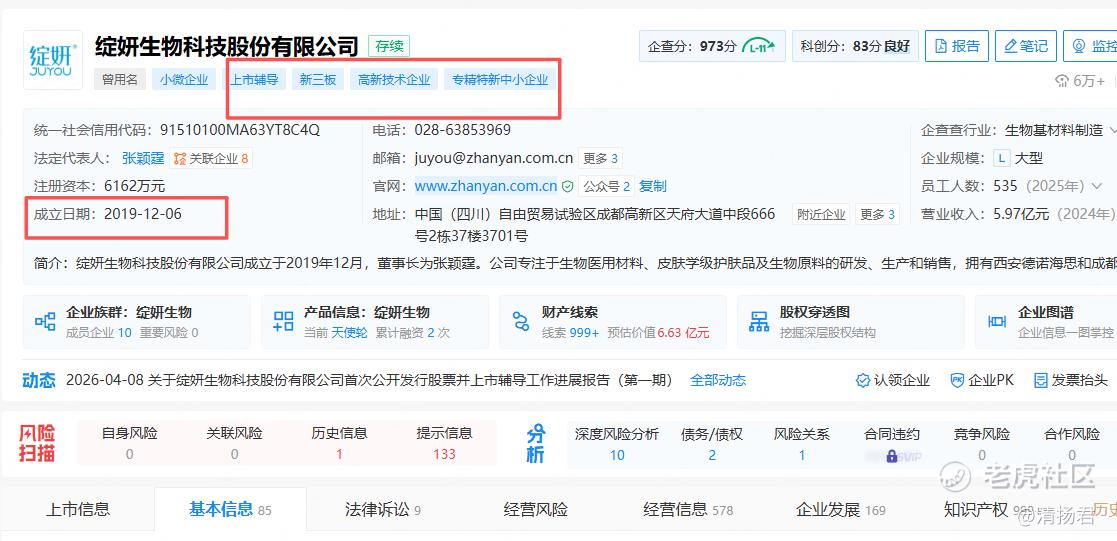This screenshot has height=541, width=1117.
Task: Open 债务/债权 count 2
Action: (712, 455)
